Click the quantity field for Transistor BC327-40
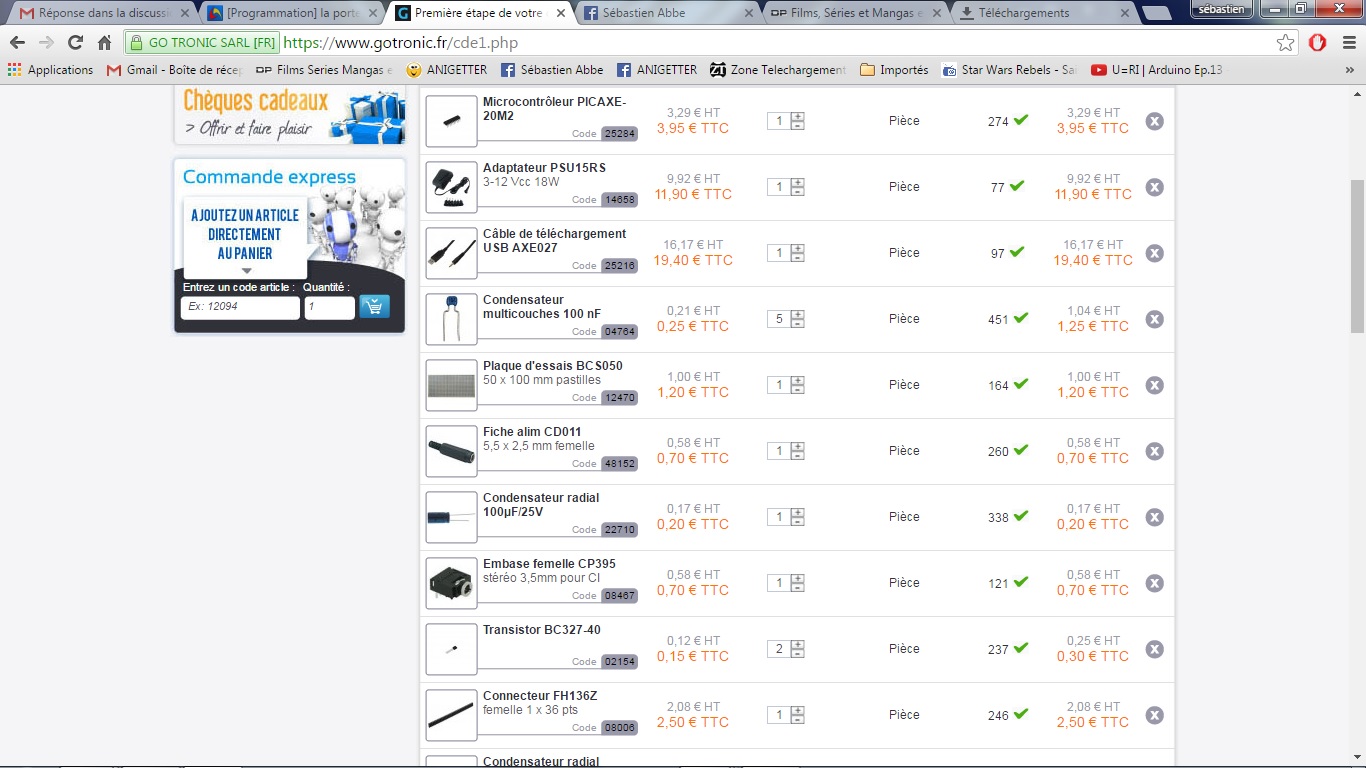Image resolution: width=1366 pixels, height=768 pixels. click(778, 649)
